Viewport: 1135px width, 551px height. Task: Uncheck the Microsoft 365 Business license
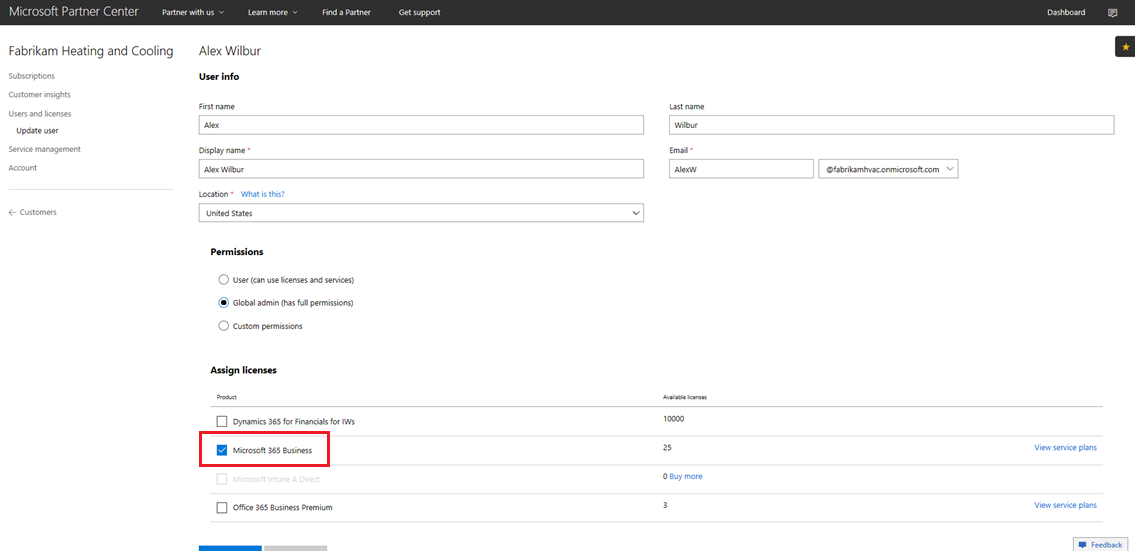pyautogui.click(x=222, y=450)
